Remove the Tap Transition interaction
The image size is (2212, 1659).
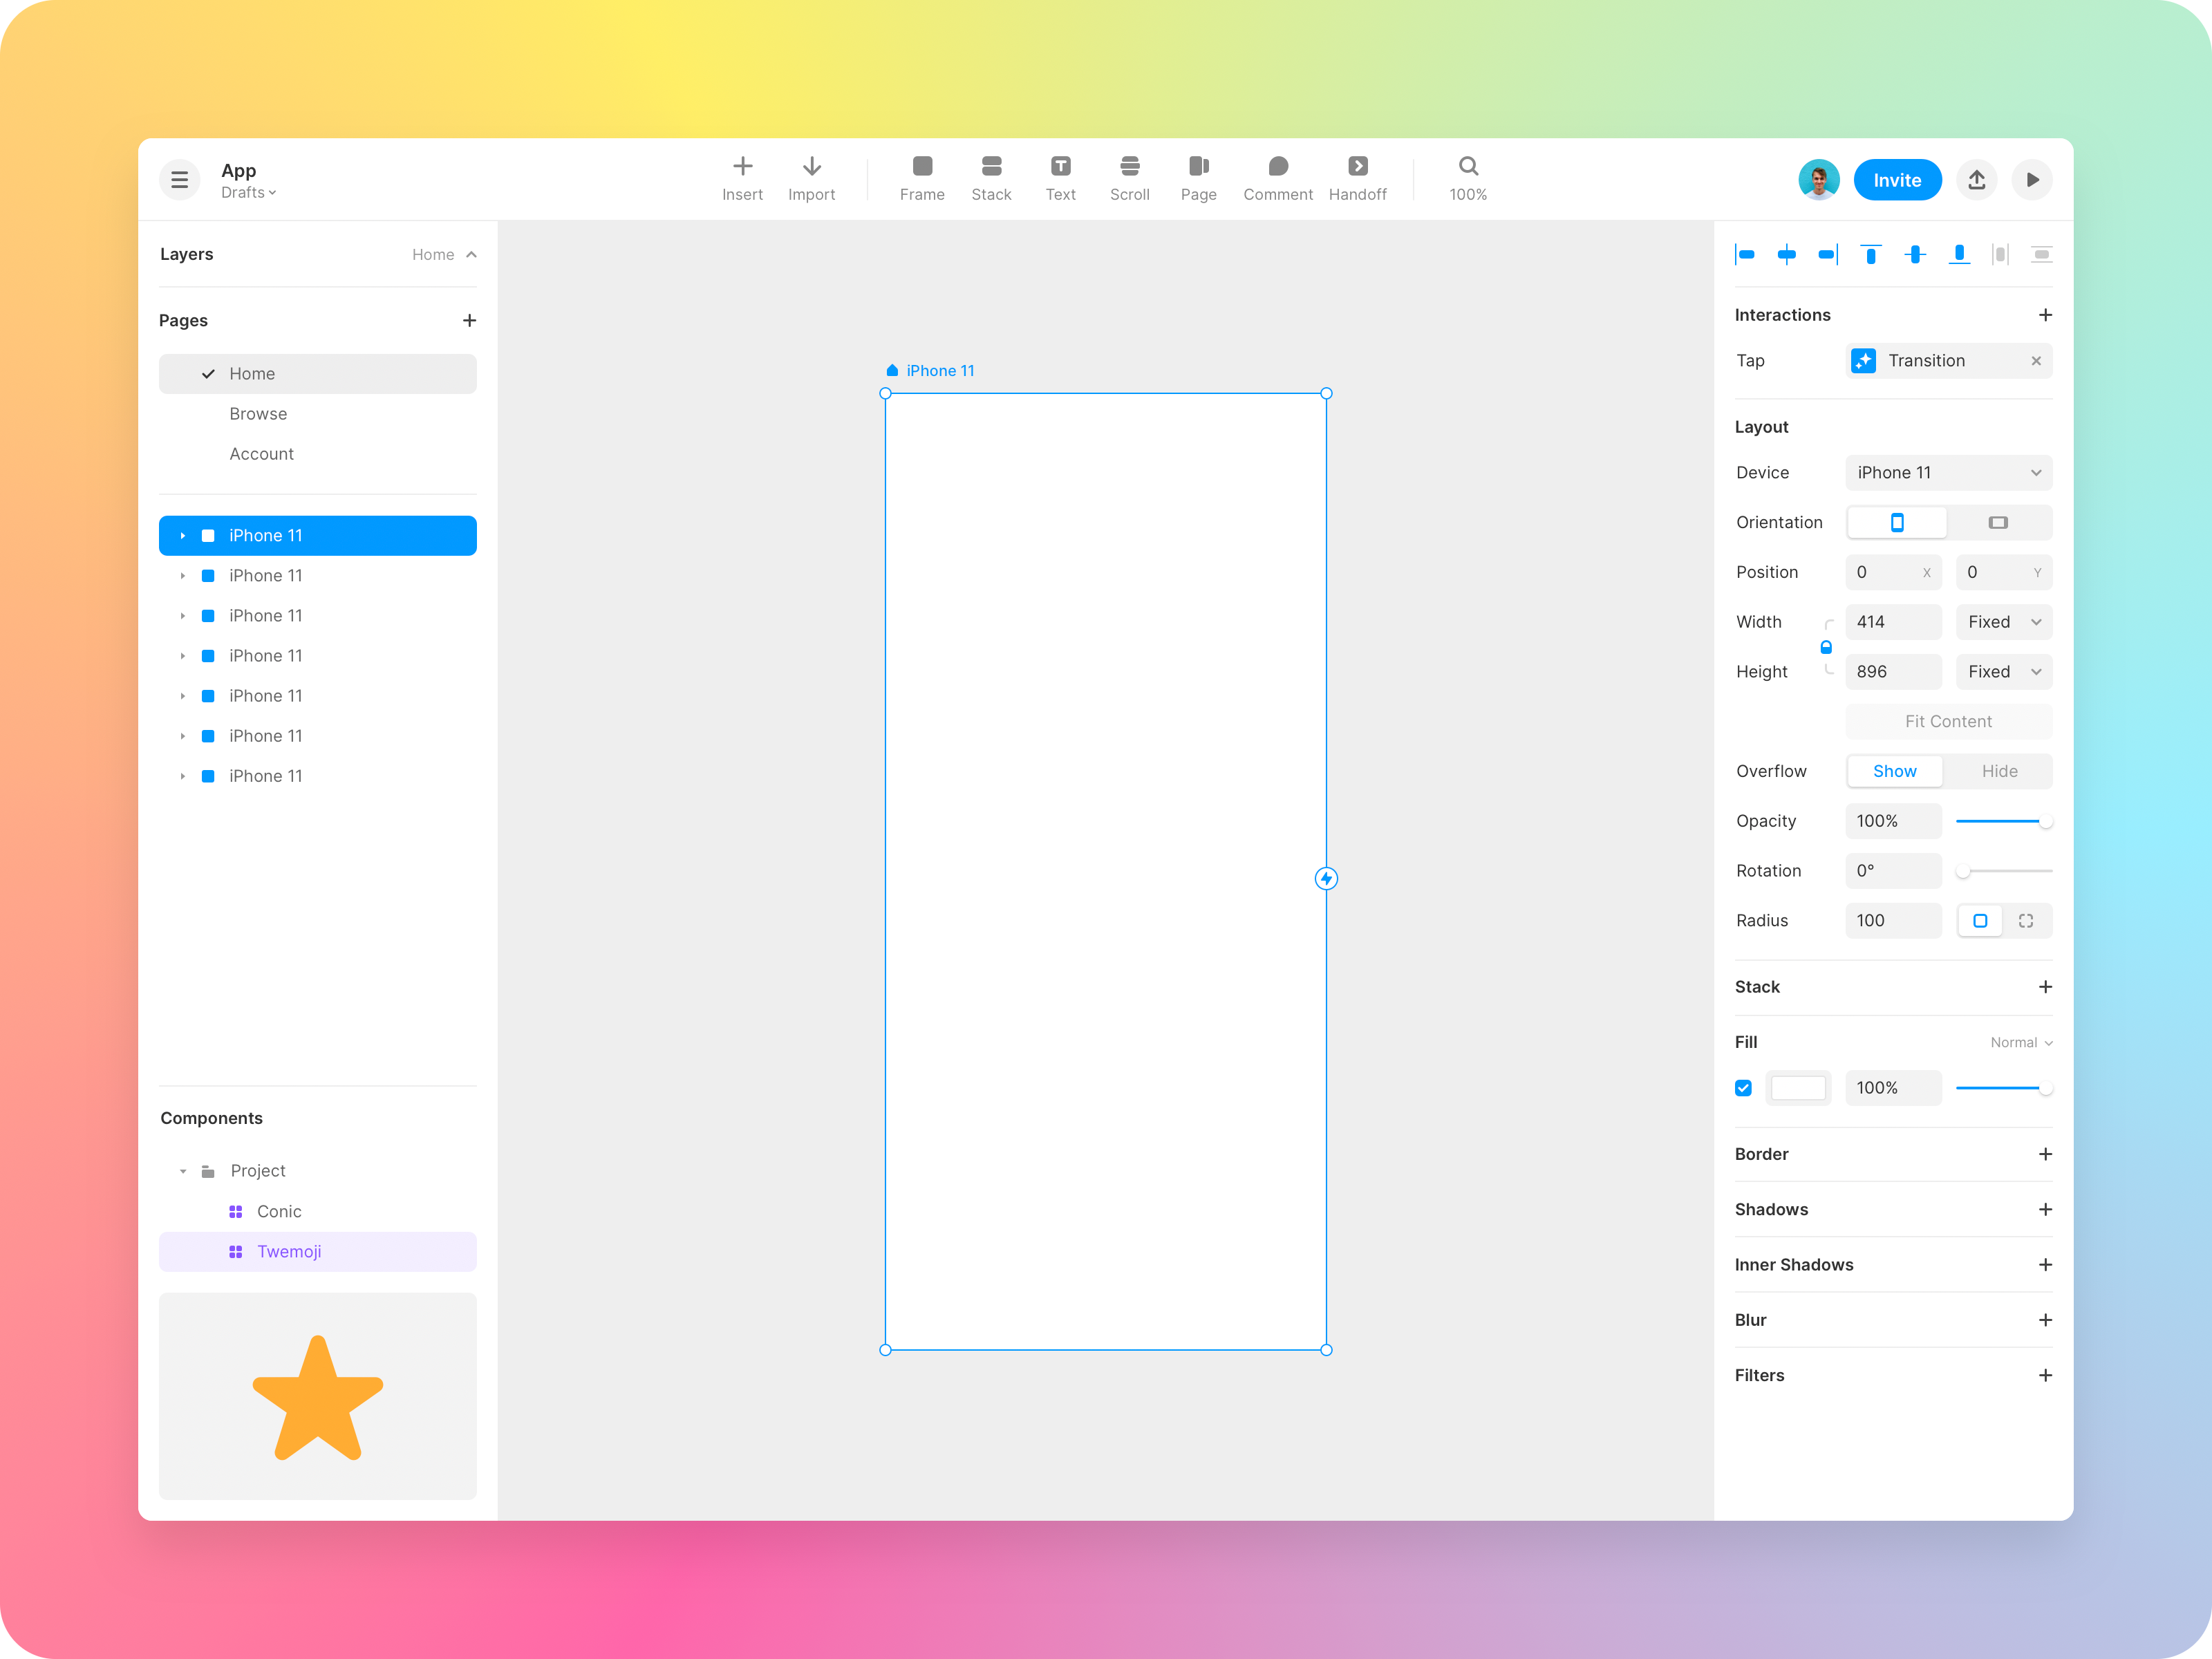click(2036, 361)
